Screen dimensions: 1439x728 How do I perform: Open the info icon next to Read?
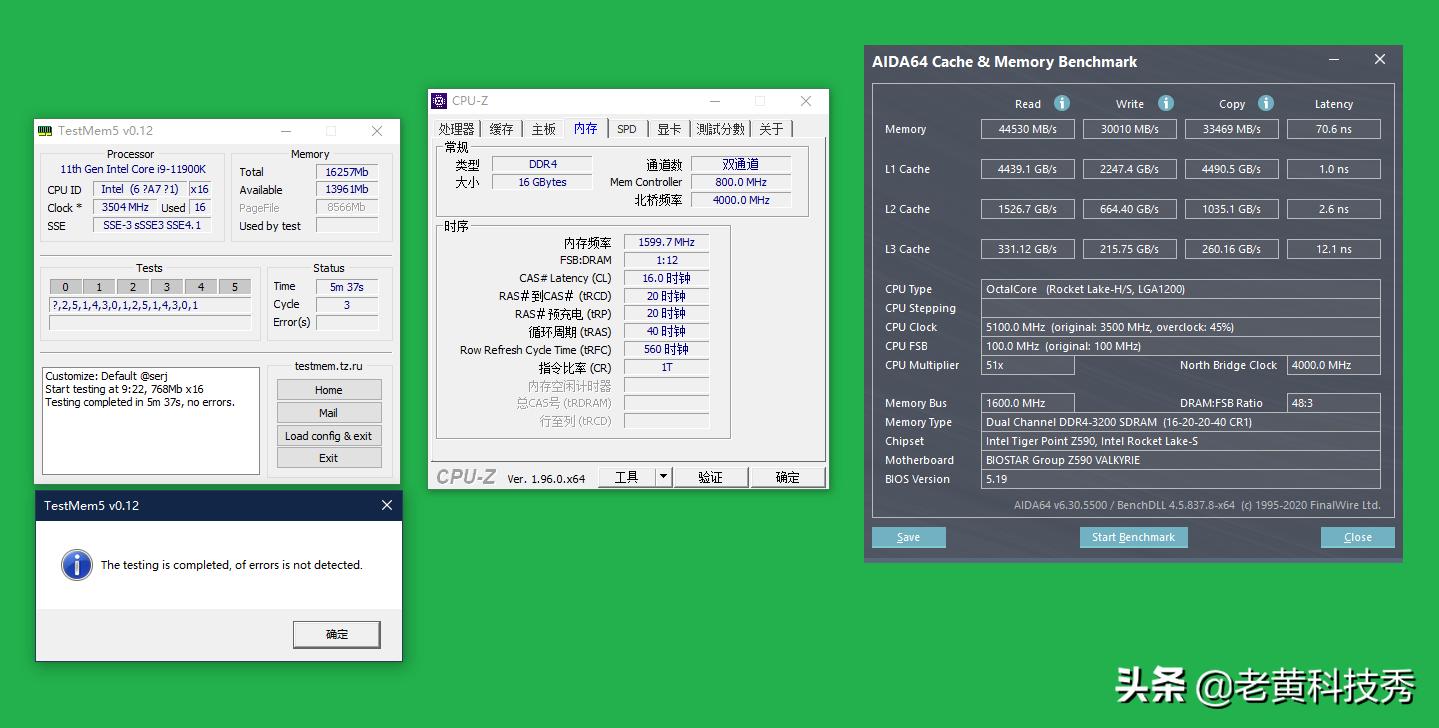[x=1062, y=103]
